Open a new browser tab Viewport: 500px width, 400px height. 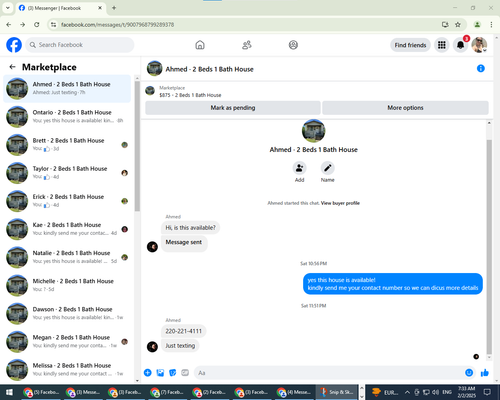click(114, 8)
